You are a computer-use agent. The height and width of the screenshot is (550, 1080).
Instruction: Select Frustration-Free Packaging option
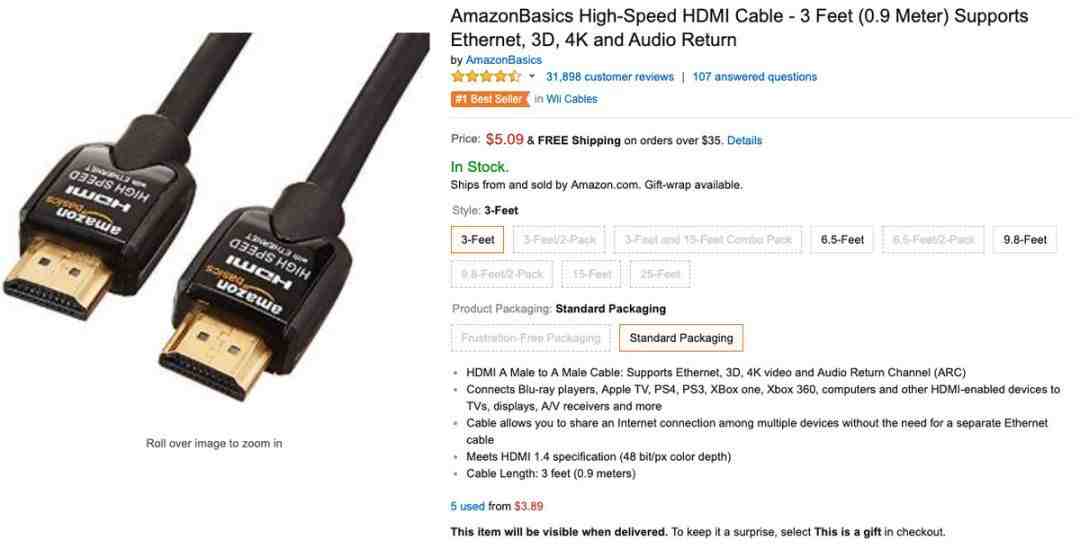coord(530,338)
